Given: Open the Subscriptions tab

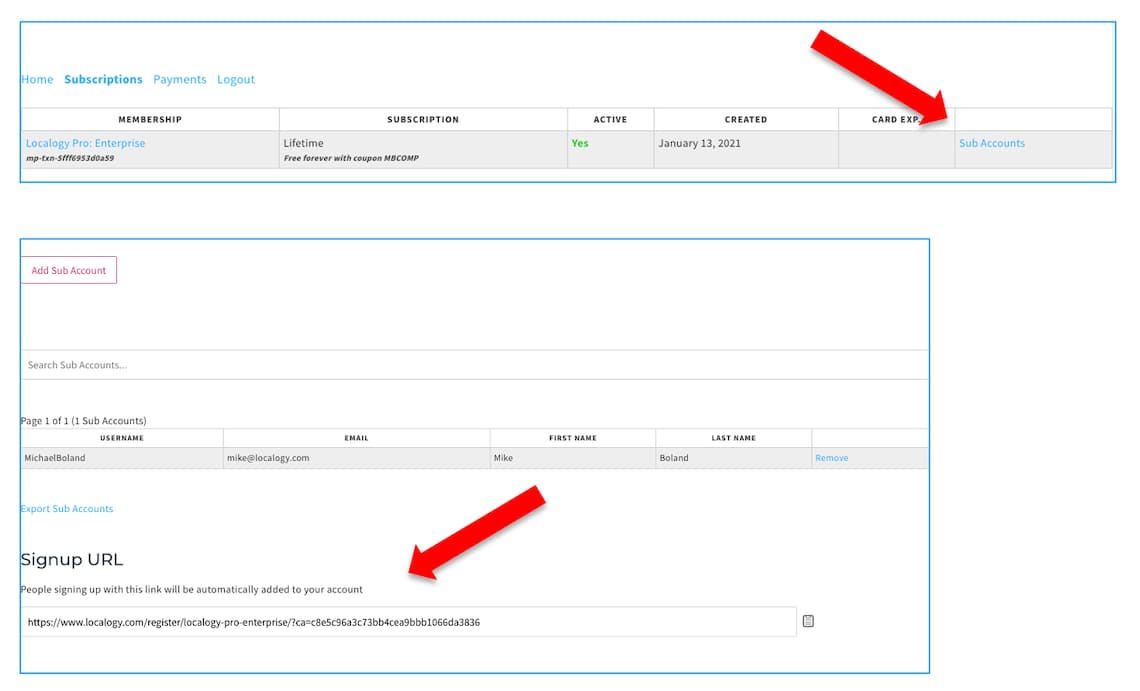Looking at the screenshot, I should click(103, 80).
